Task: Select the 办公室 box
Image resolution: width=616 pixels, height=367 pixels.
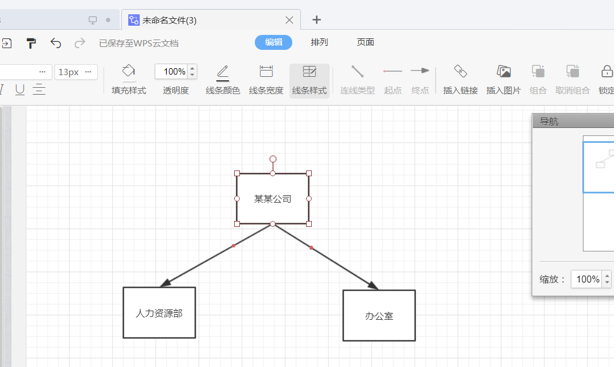Action: pyautogui.click(x=379, y=316)
